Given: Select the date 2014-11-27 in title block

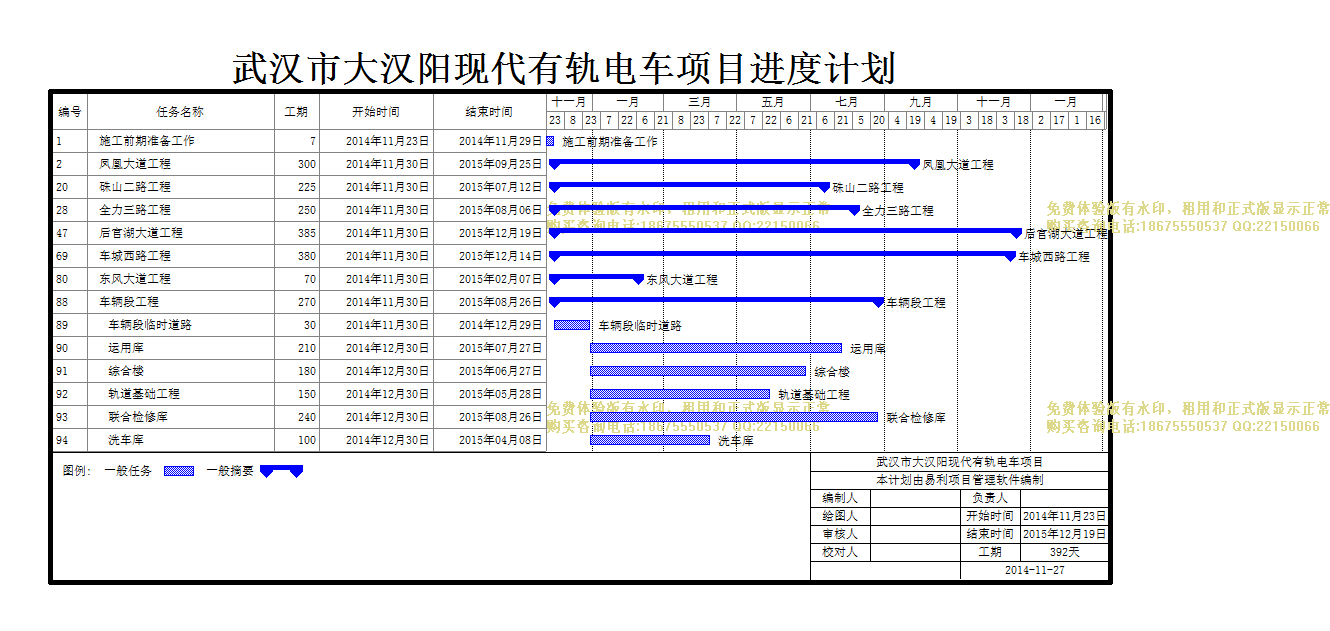Looking at the screenshot, I should (x=1035, y=570).
